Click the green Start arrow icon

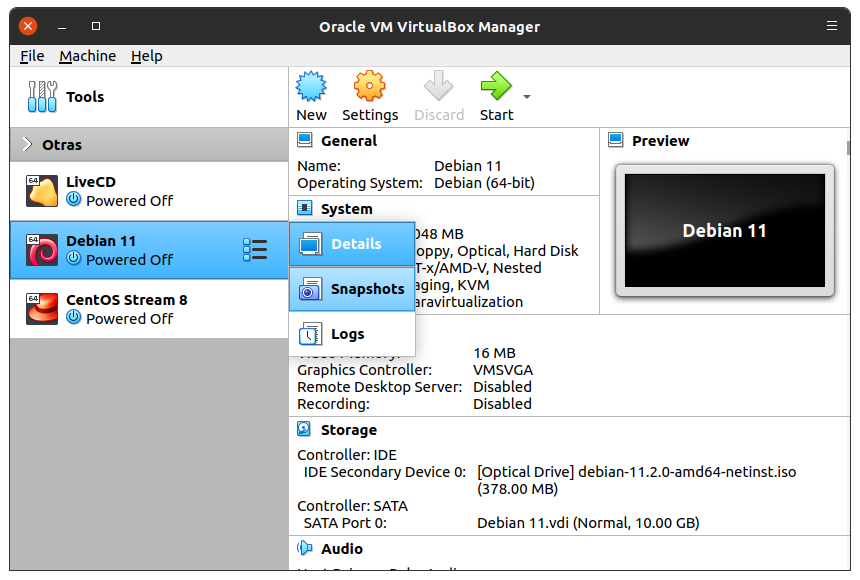tap(496, 88)
